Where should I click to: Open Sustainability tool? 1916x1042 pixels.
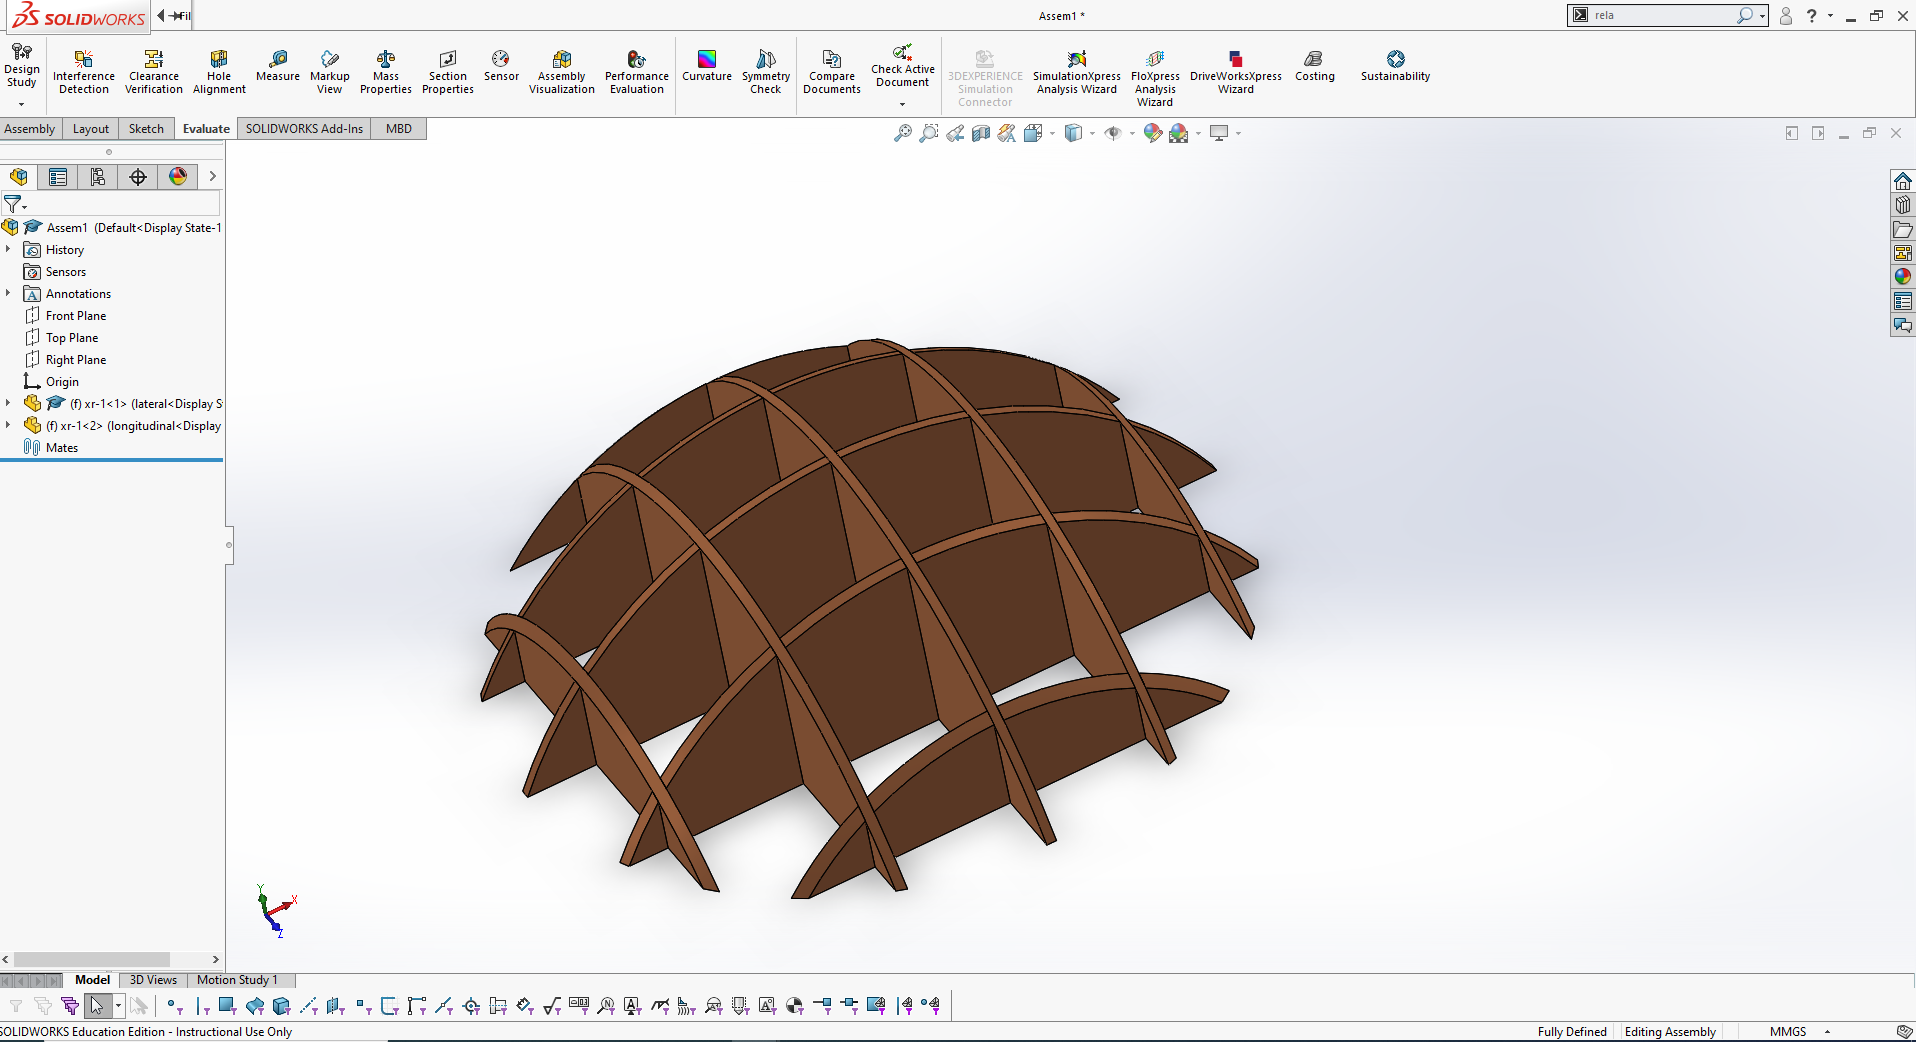1396,66
